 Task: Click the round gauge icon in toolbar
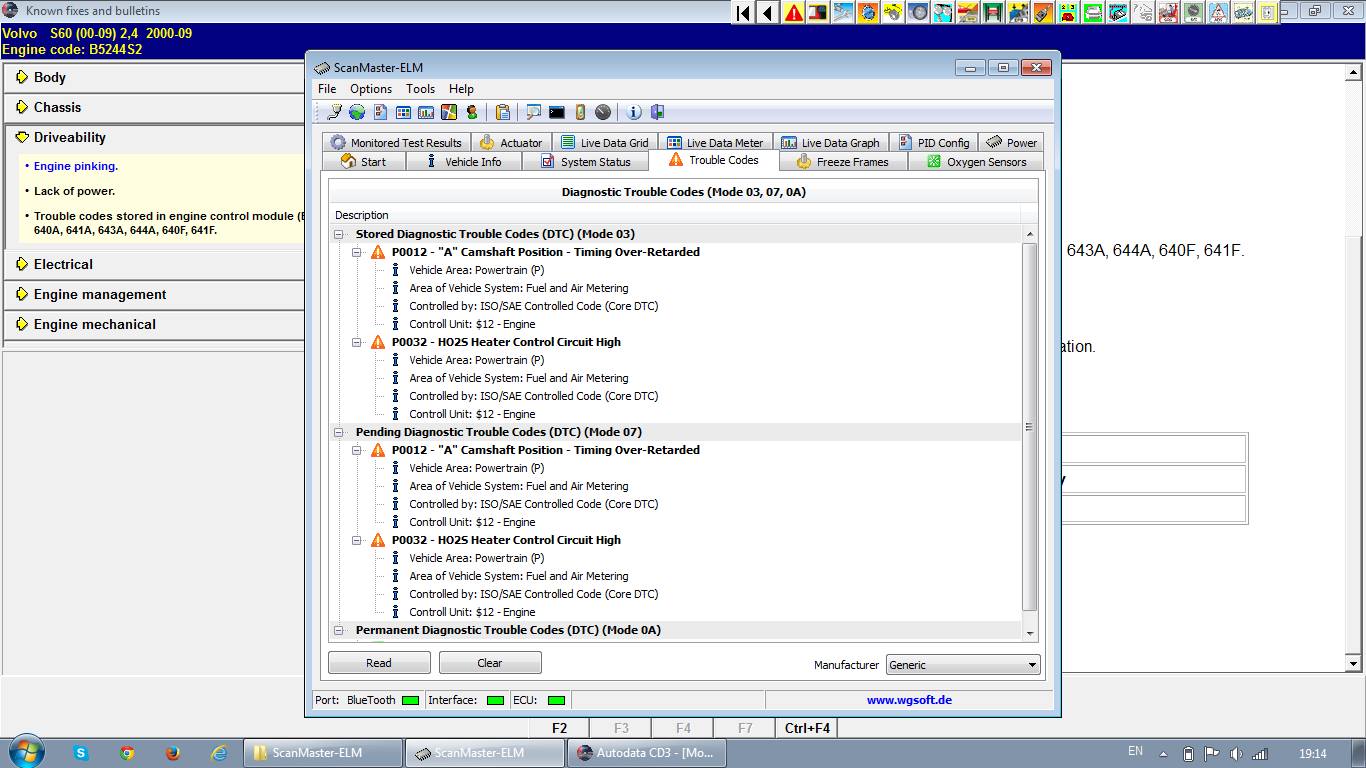coord(603,112)
